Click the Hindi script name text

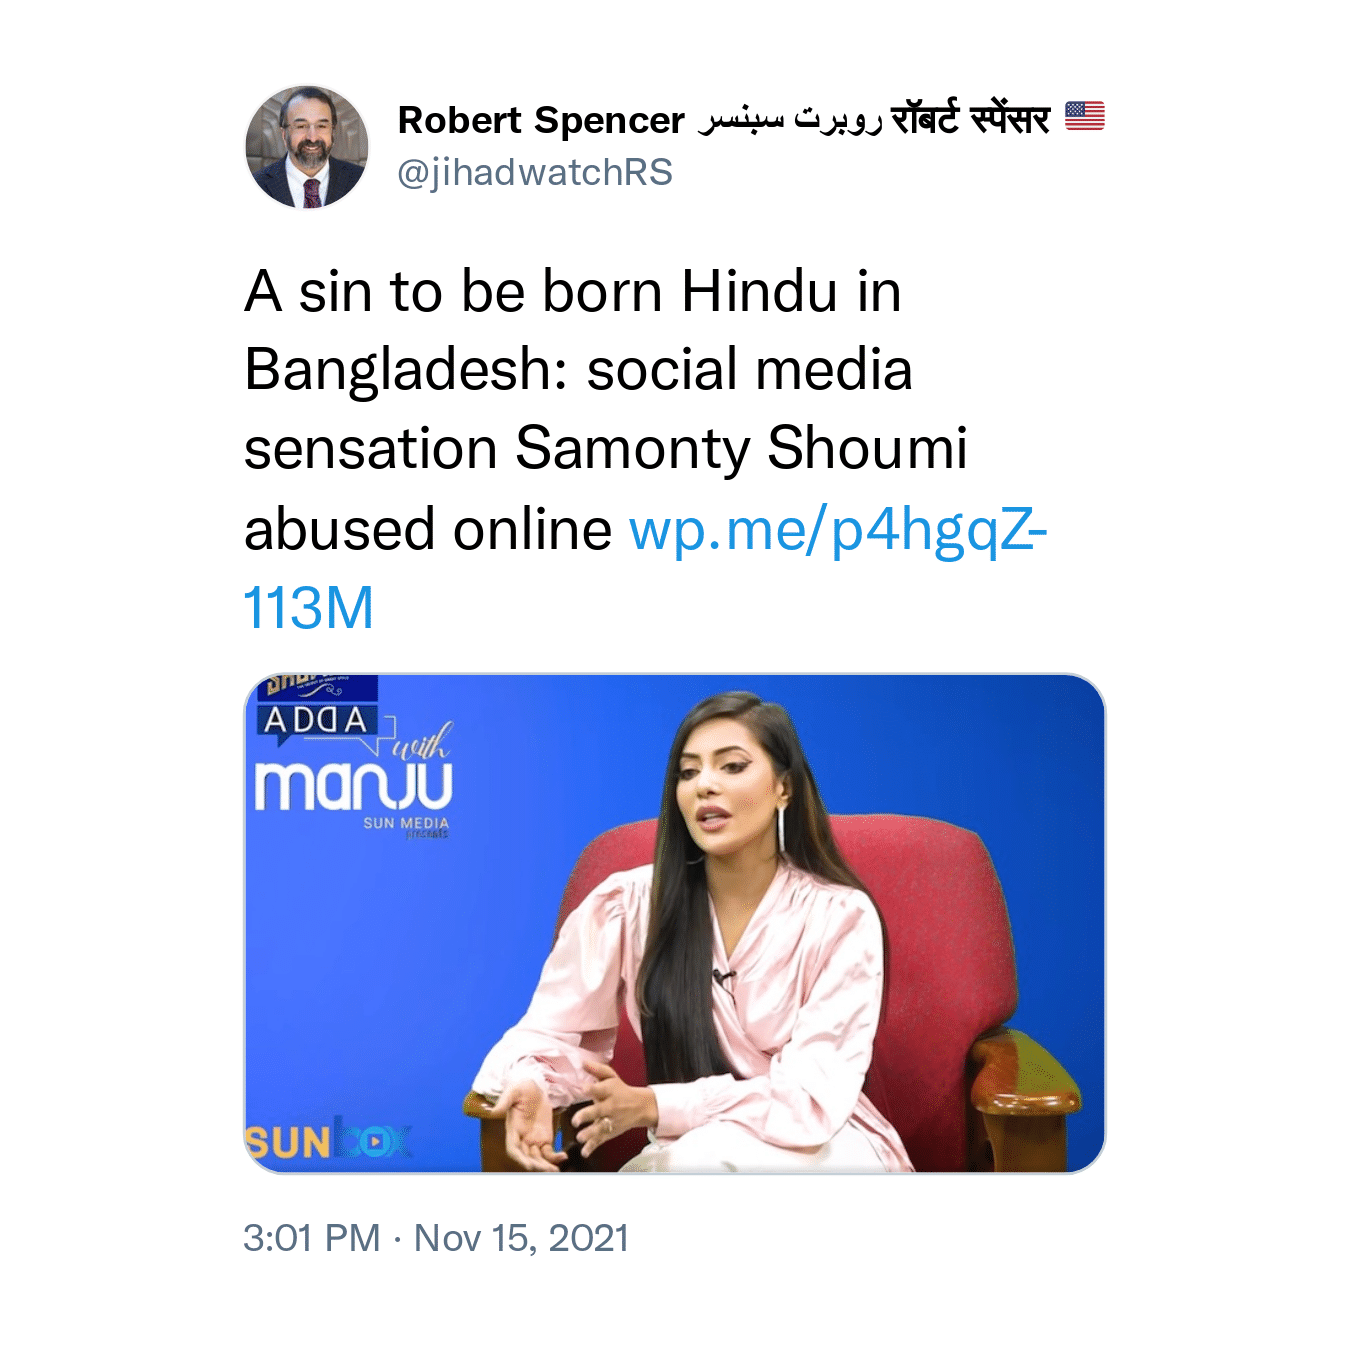click(x=970, y=118)
